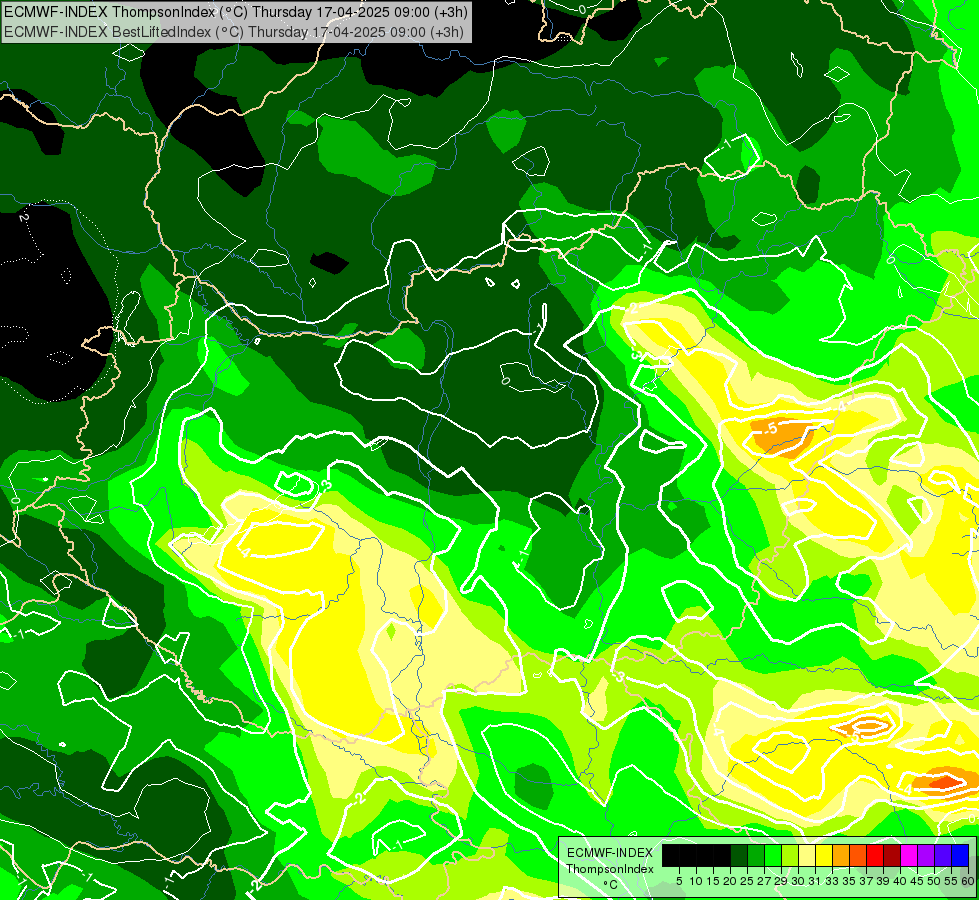Click the legend scale value 60

pos(968,881)
